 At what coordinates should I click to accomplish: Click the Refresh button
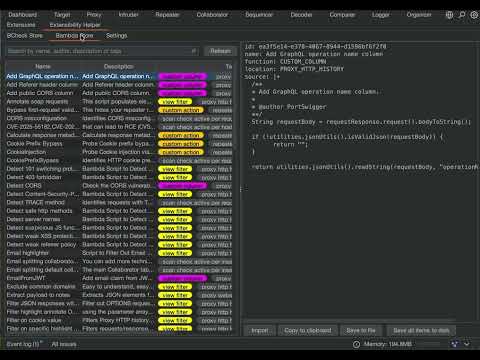coord(220,51)
